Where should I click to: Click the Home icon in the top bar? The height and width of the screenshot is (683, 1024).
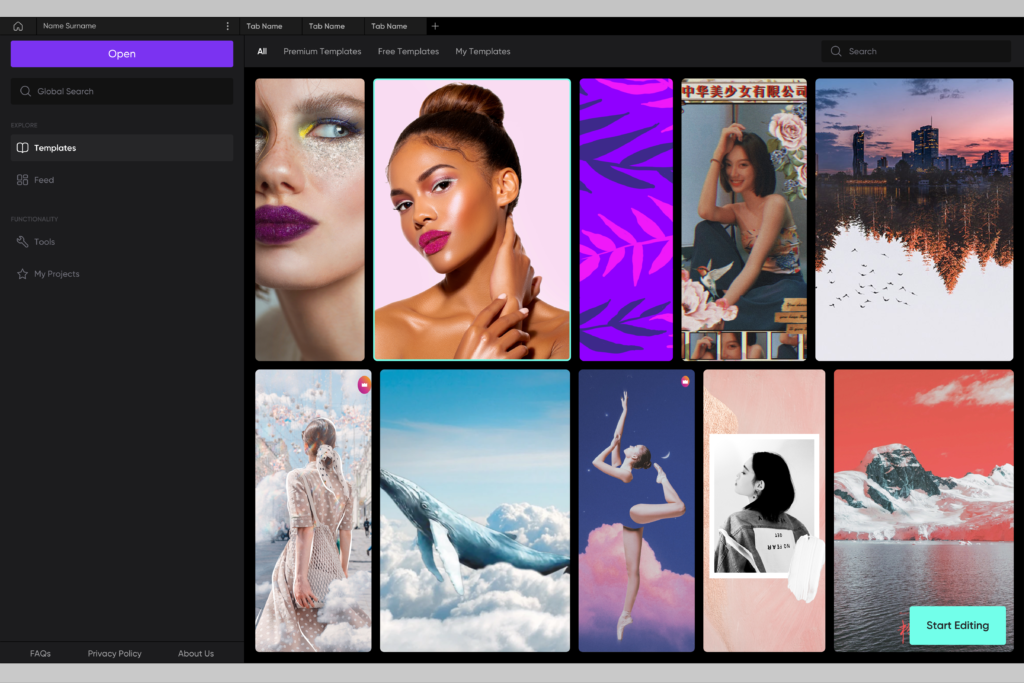(16, 25)
